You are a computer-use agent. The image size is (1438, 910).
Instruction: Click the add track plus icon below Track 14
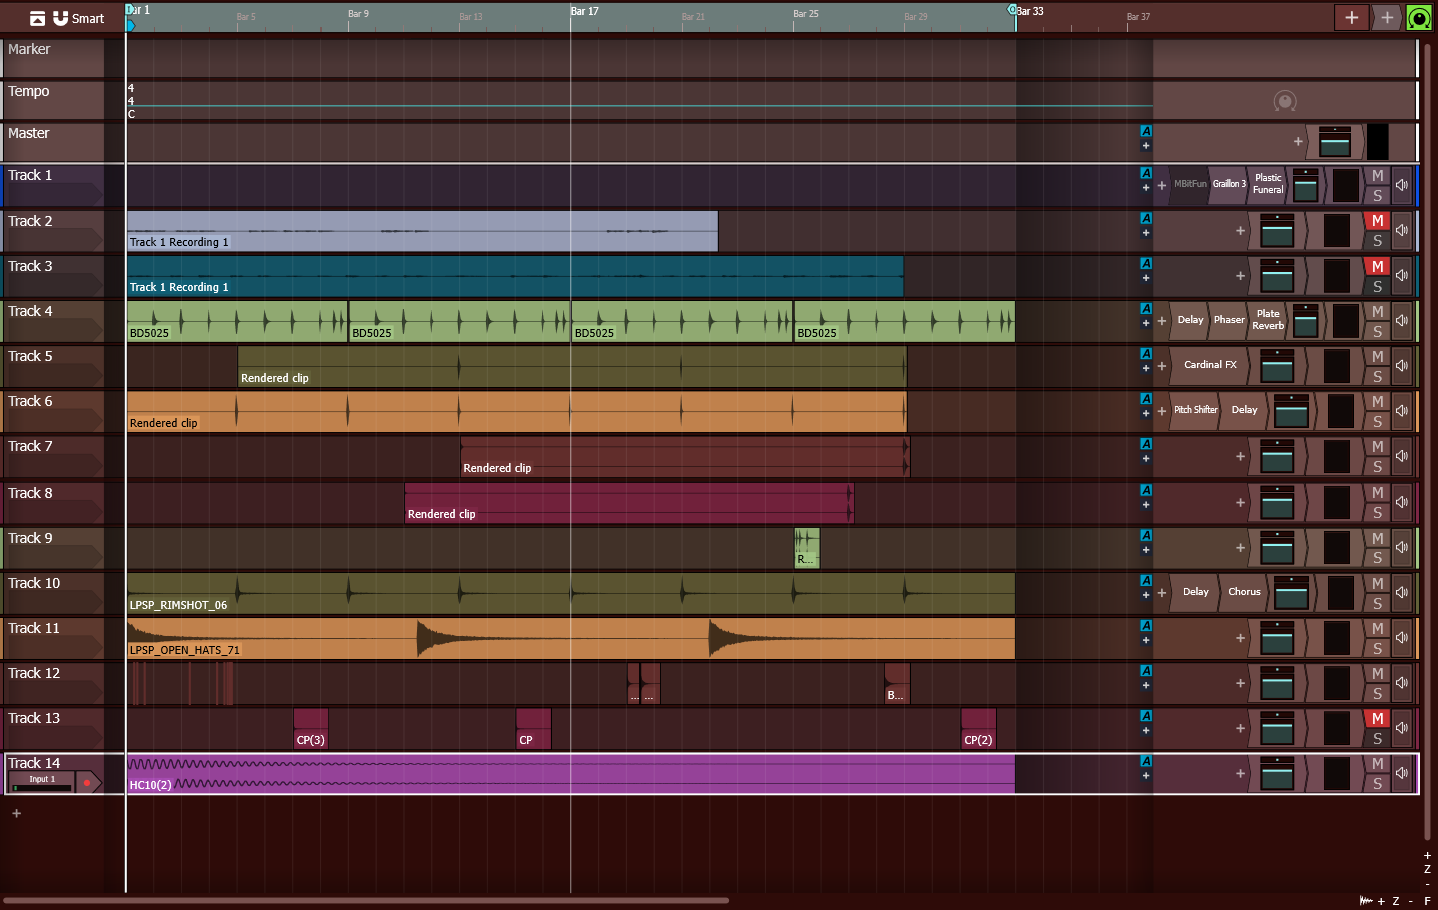16,813
